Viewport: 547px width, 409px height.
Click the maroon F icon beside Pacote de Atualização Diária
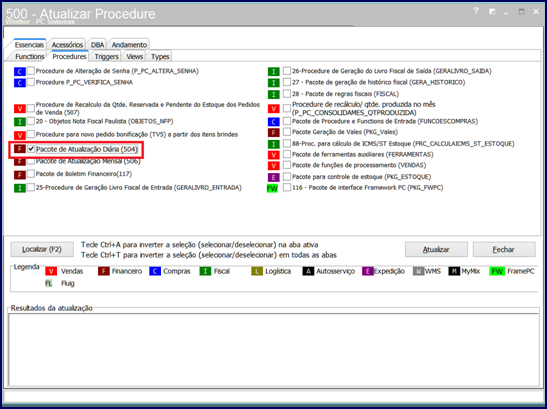coord(20,149)
